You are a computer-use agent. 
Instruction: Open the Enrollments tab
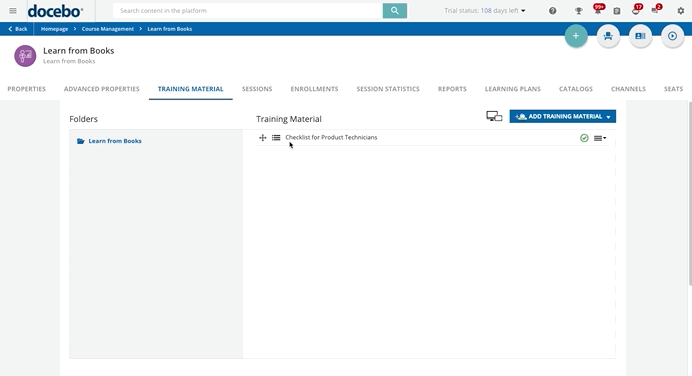pos(314,89)
